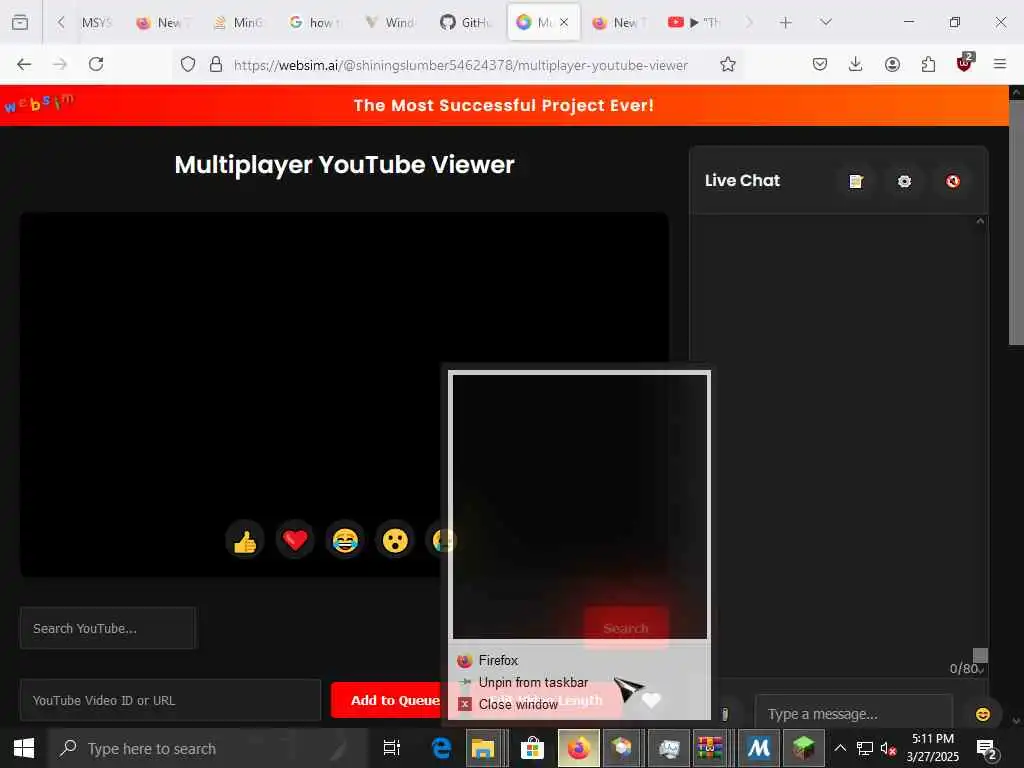Show hidden system tray icons

[840, 748]
